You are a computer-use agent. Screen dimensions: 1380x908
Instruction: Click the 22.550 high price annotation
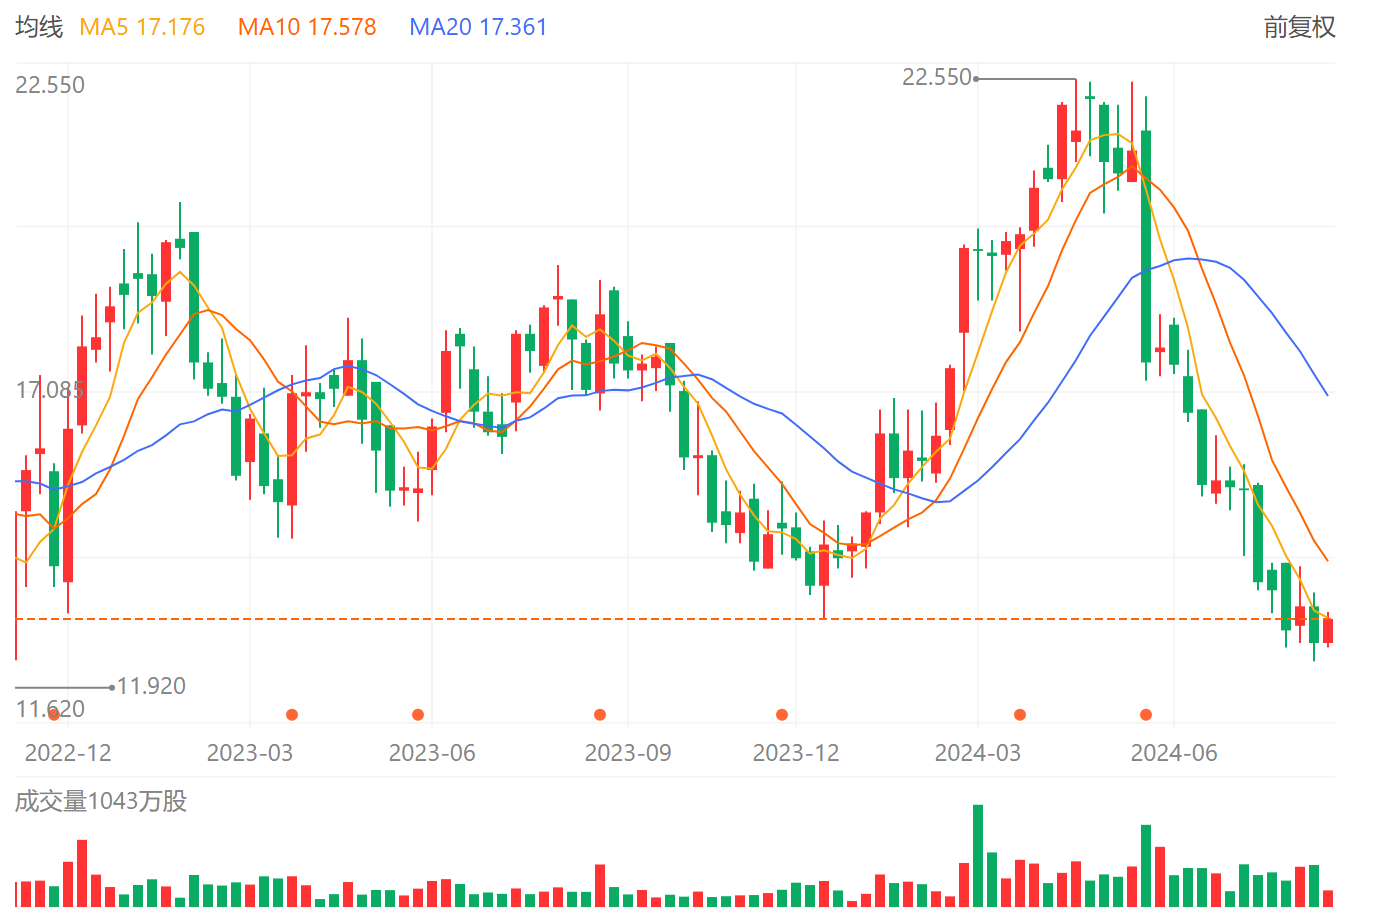tap(937, 77)
